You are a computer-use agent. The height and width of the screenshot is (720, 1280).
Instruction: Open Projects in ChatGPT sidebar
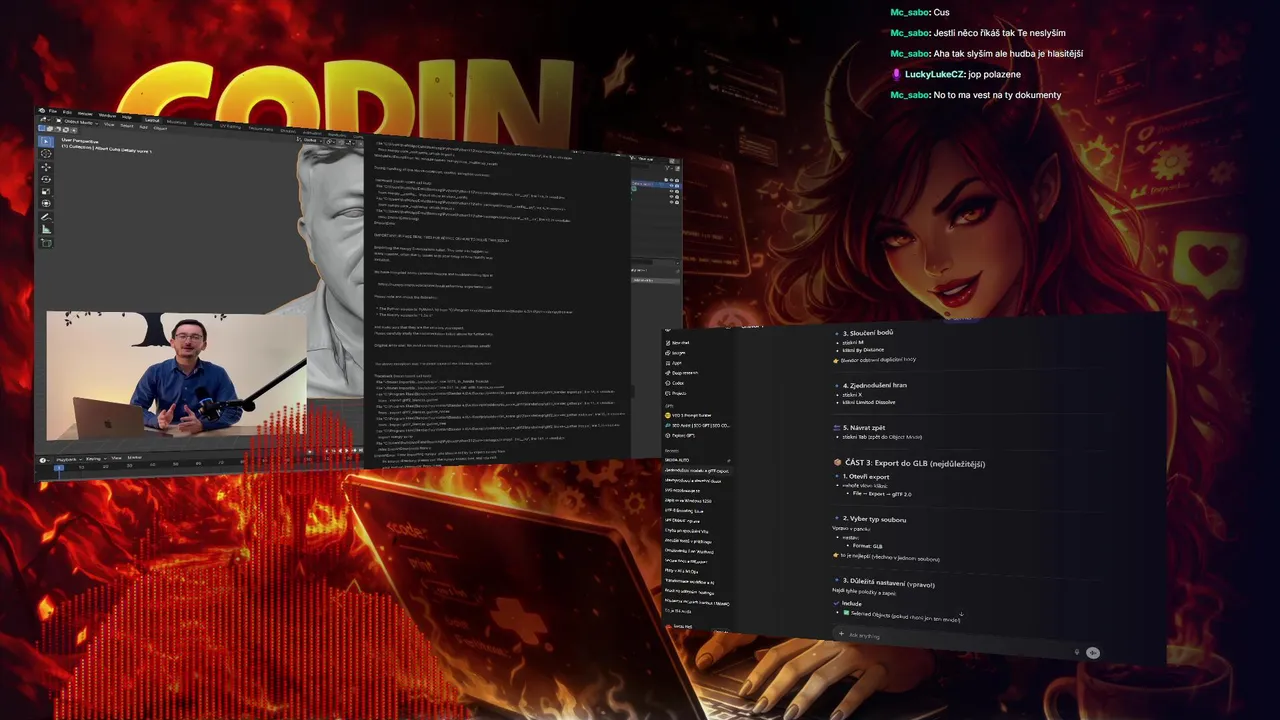(x=677, y=393)
